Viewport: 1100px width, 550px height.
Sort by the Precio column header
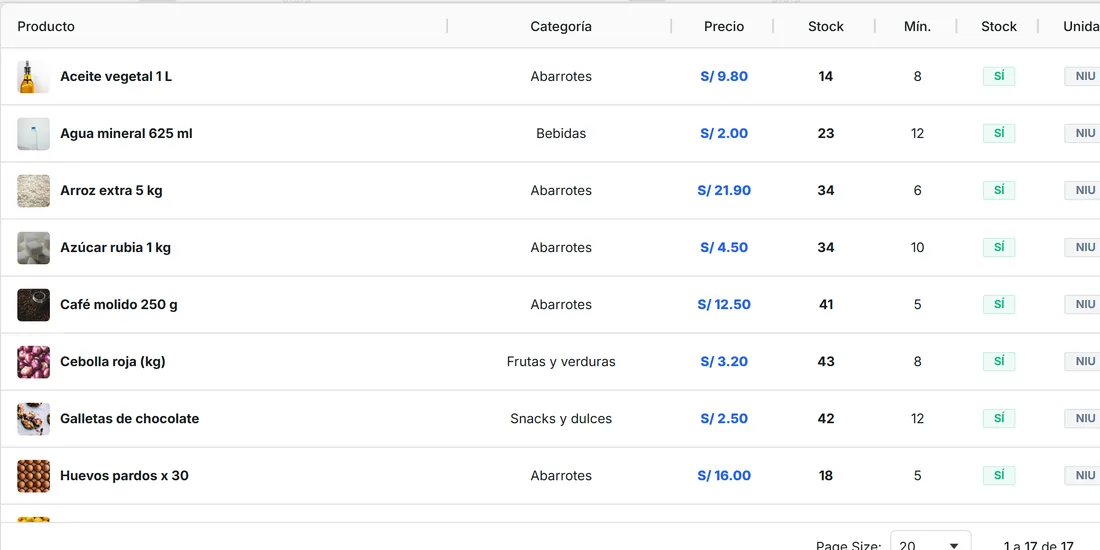click(x=724, y=27)
